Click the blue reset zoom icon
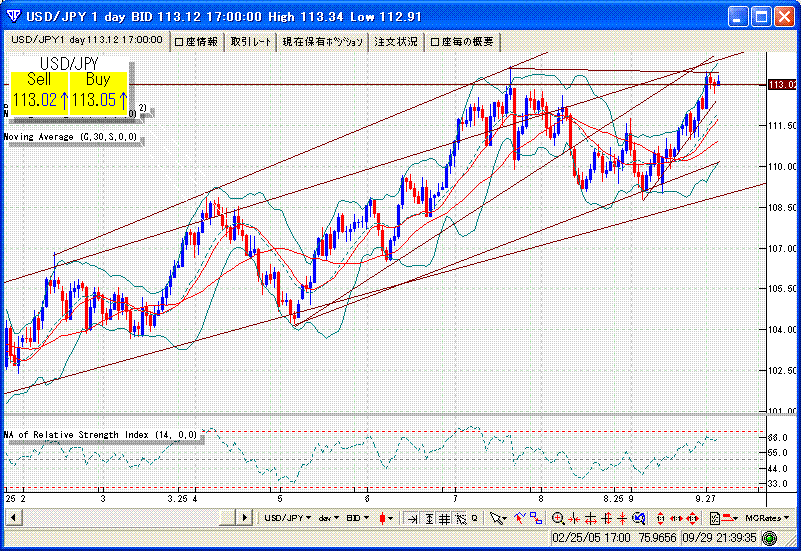Viewport: 801px width, 551px height. (640, 518)
